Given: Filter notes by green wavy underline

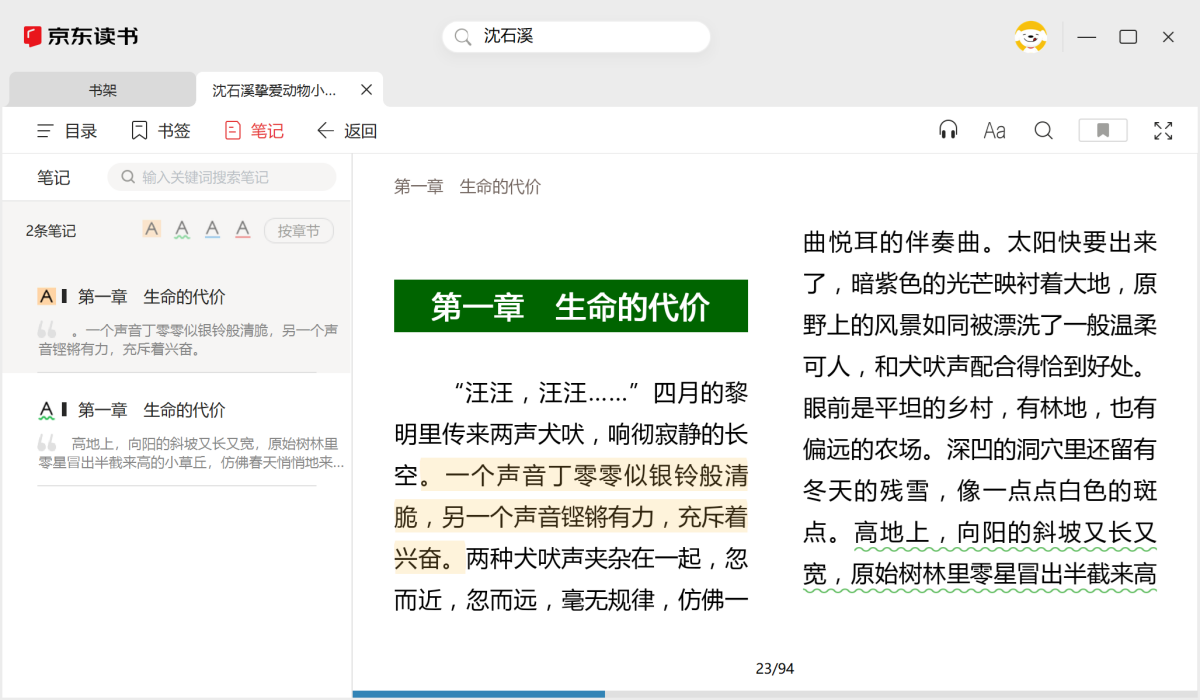Looking at the screenshot, I should tap(182, 230).
